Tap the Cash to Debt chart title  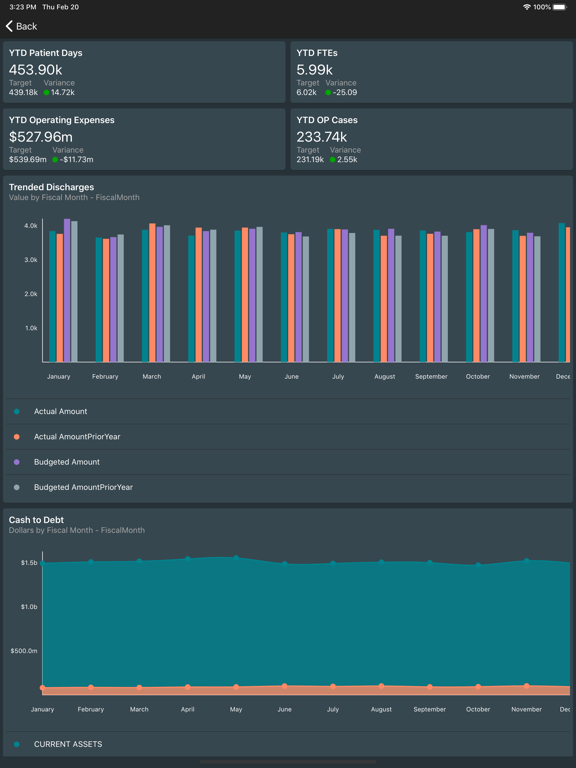pyautogui.click(x=36, y=520)
